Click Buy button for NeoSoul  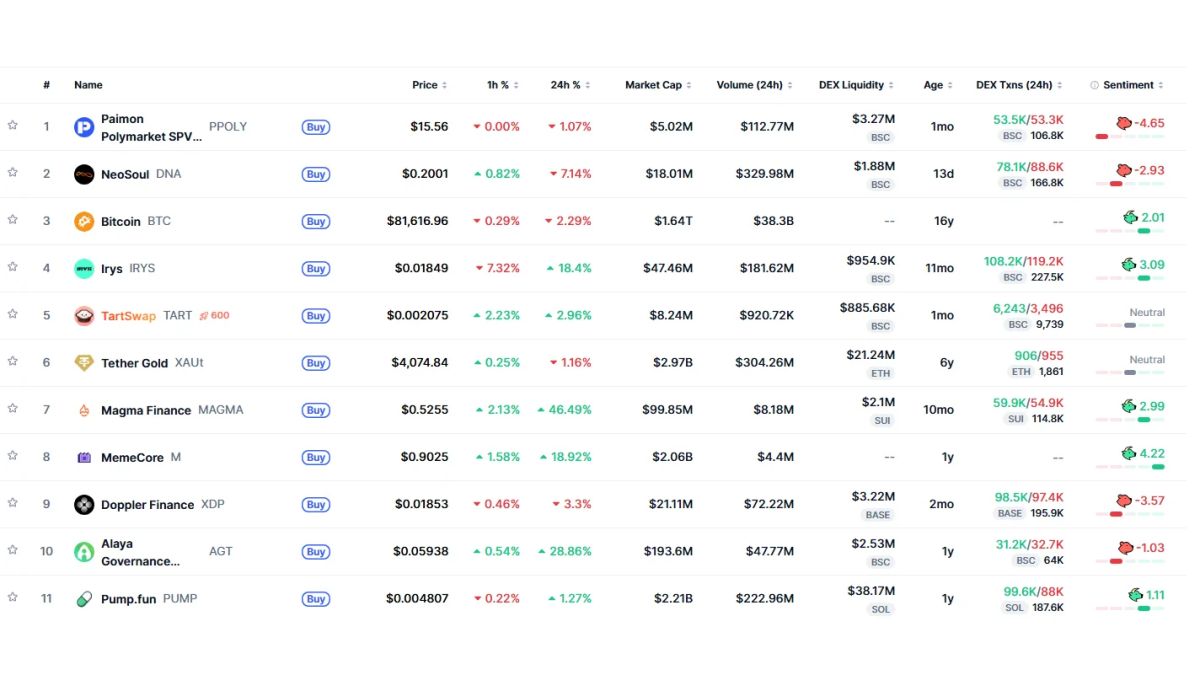click(316, 174)
